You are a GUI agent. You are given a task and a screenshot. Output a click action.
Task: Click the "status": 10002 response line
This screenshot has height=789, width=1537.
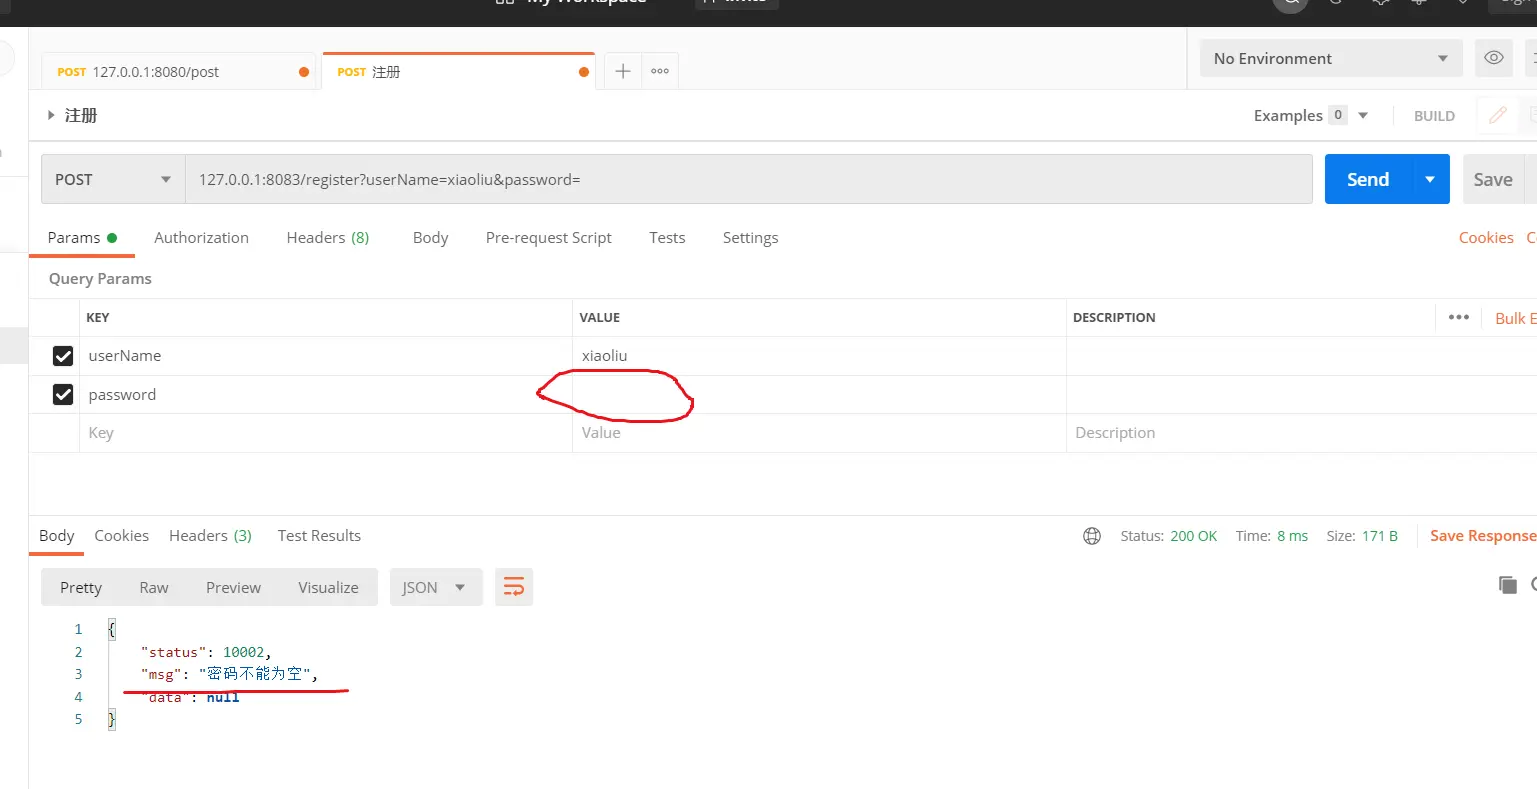click(x=206, y=652)
